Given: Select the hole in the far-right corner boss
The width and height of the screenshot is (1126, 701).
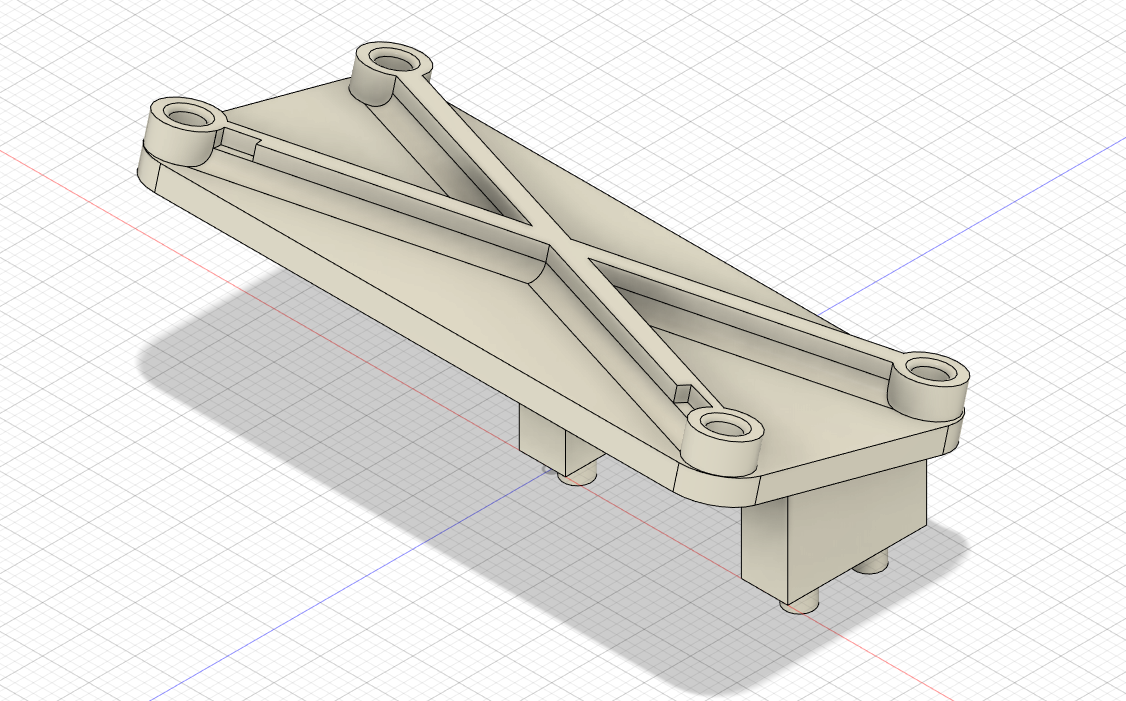Looking at the screenshot, I should click(932, 371).
